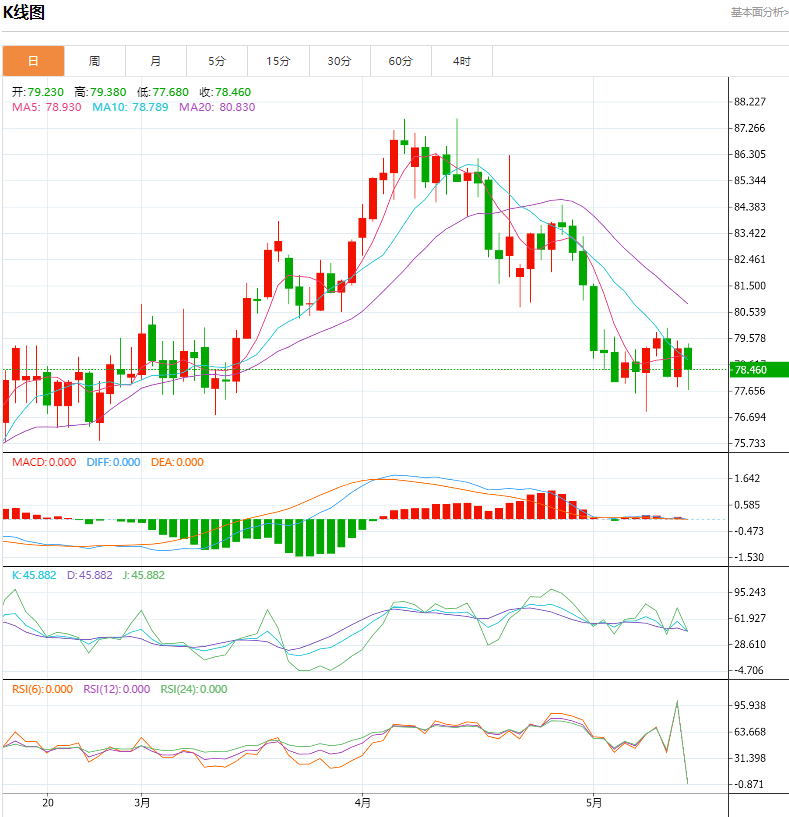Click the green 78.460 current price tag
The image size is (789, 817).
pyautogui.click(x=759, y=370)
